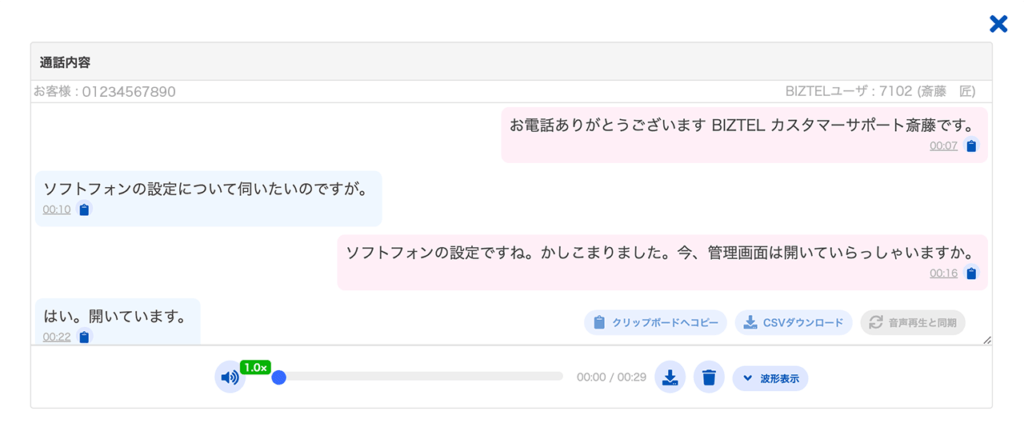The image size is (1024, 427).
Task: Download the call audio recording
Action: click(x=670, y=377)
